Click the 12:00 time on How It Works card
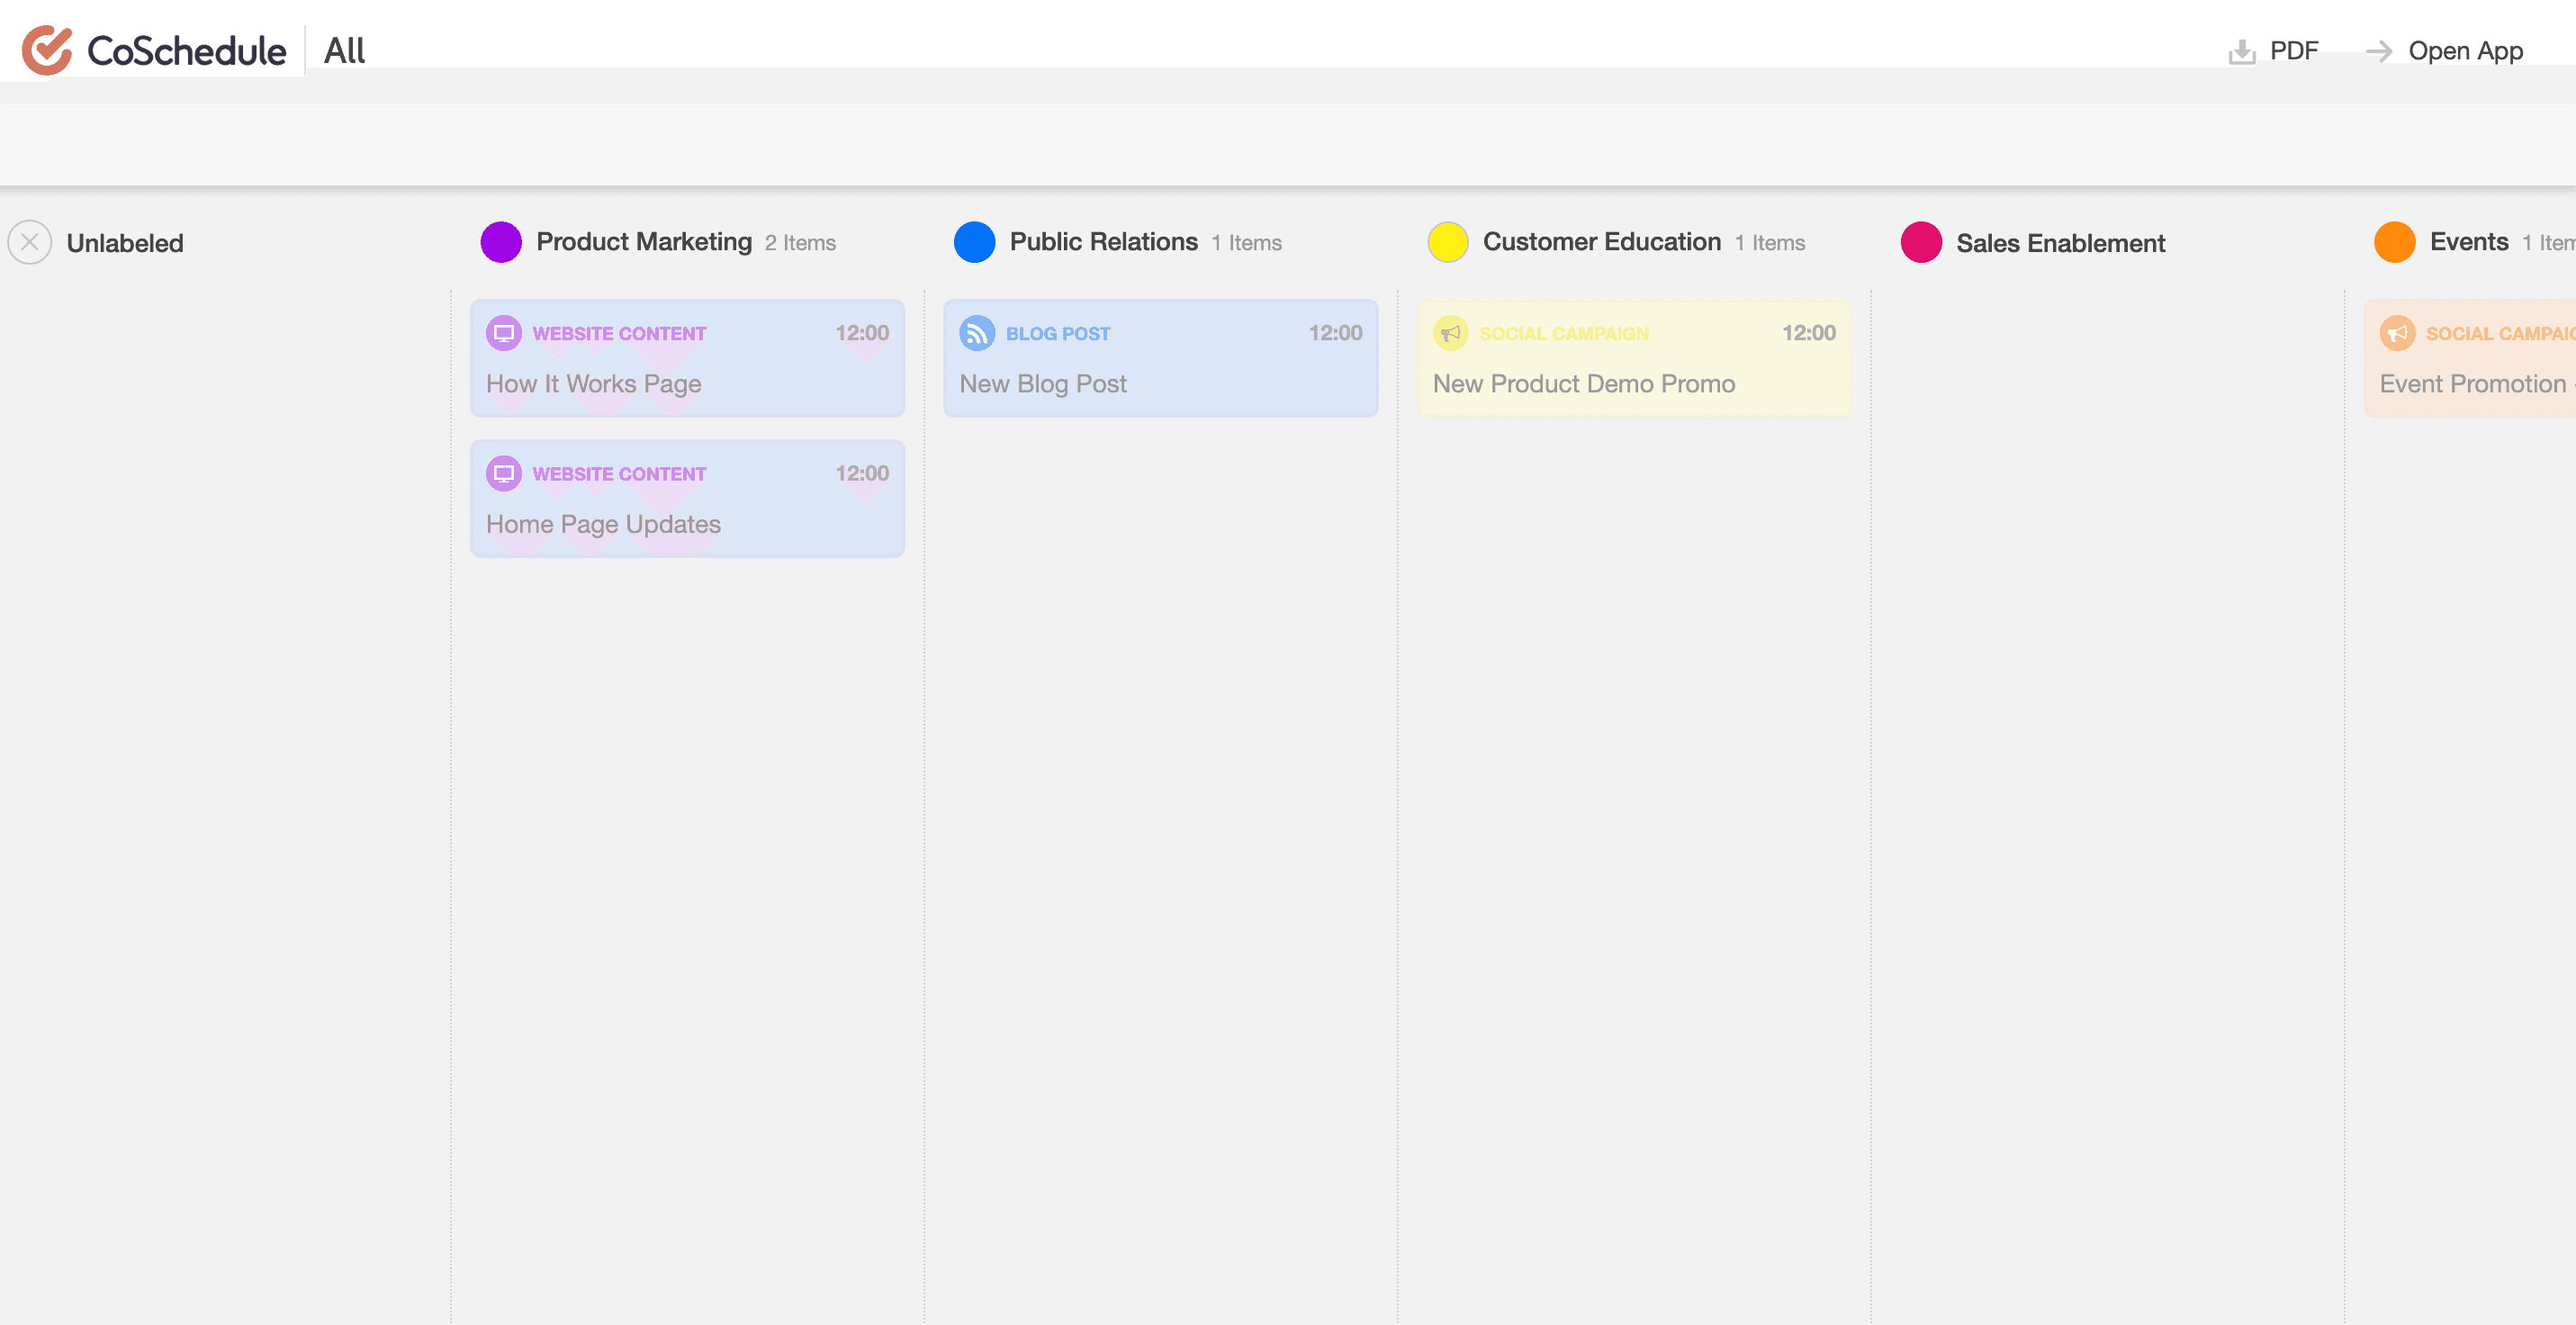Screen dimensions: 2576x1325 pyautogui.click(x=862, y=333)
